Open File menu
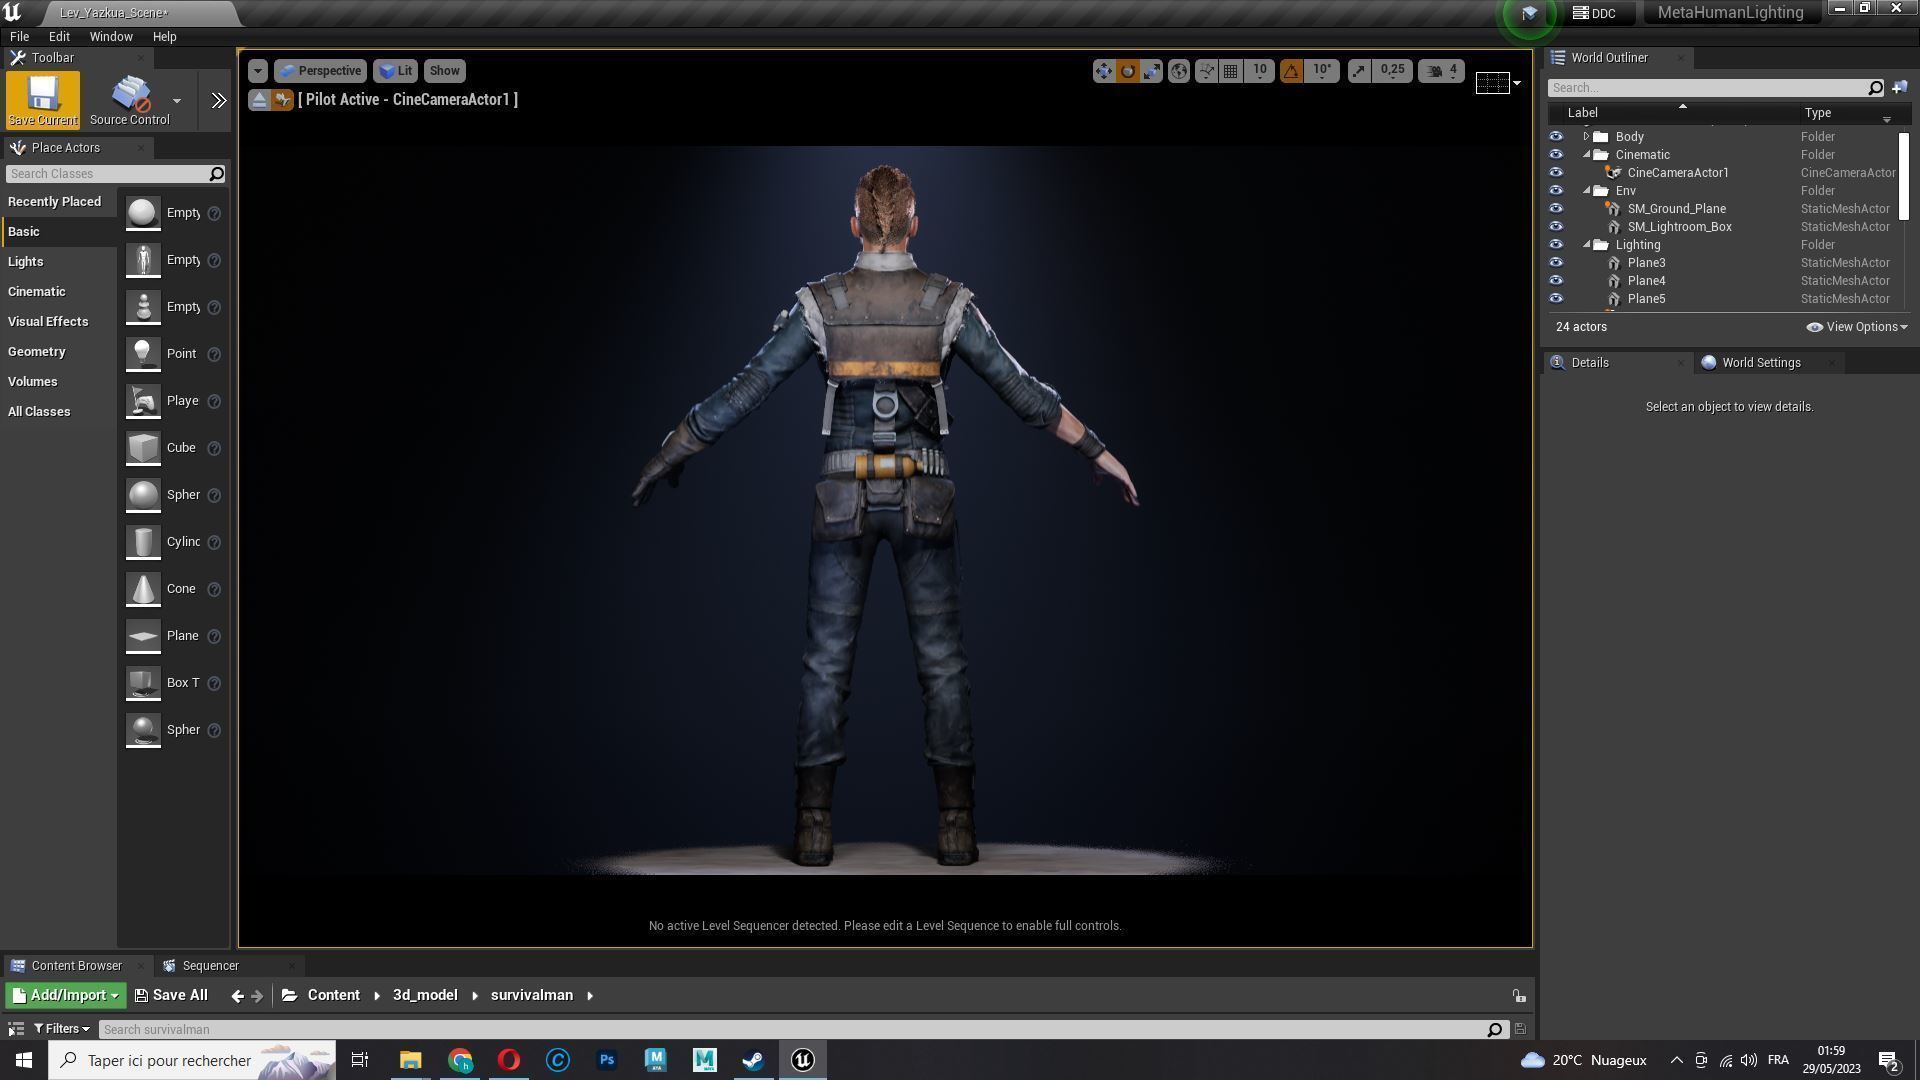The height and width of the screenshot is (1080, 1920). 19,36
